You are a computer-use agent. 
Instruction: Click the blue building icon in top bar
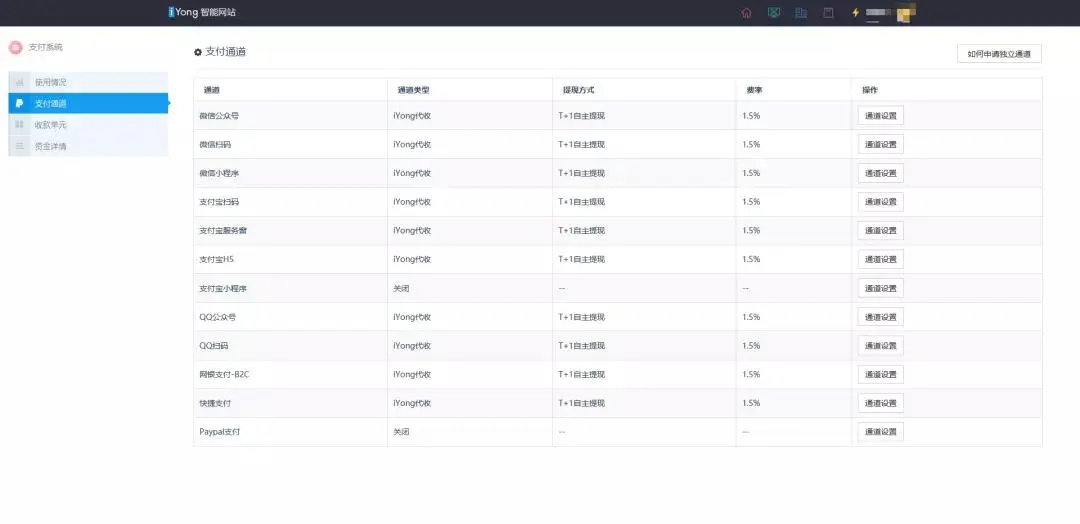click(x=800, y=13)
